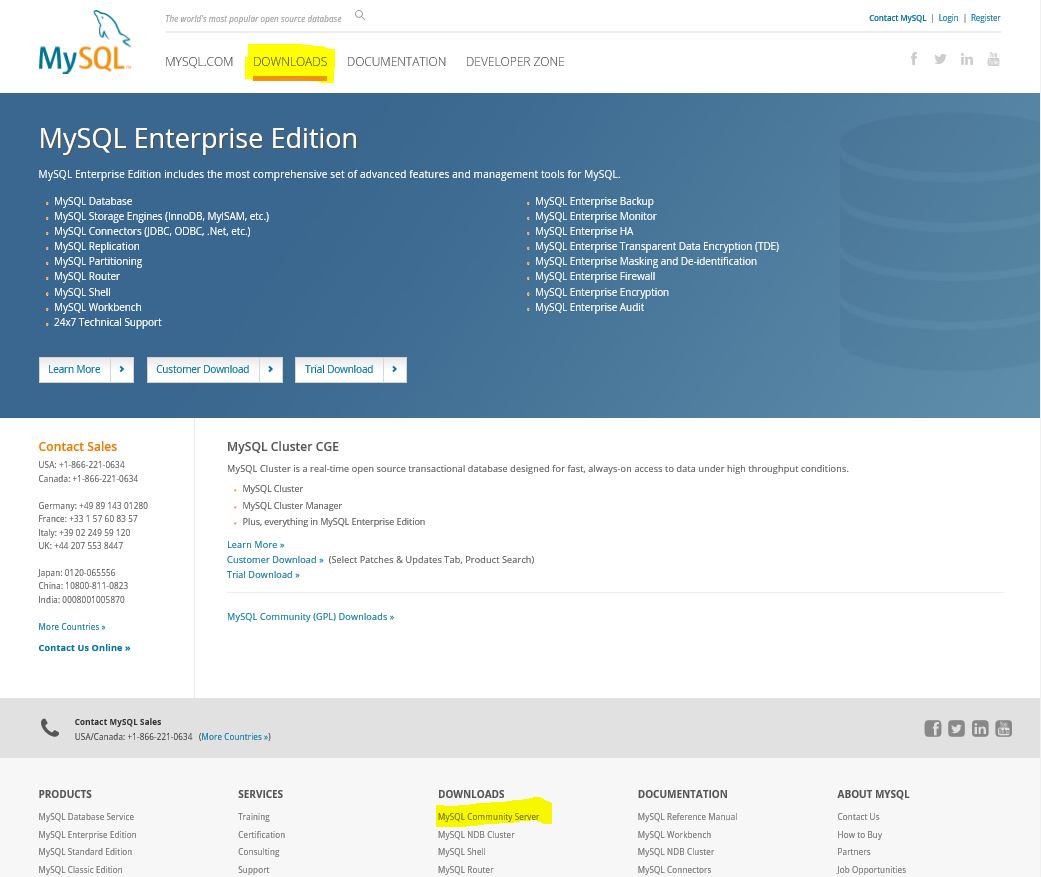This screenshot has height=877, width=1041.
Task: Click the Login link
Action: tap(948, 18)
